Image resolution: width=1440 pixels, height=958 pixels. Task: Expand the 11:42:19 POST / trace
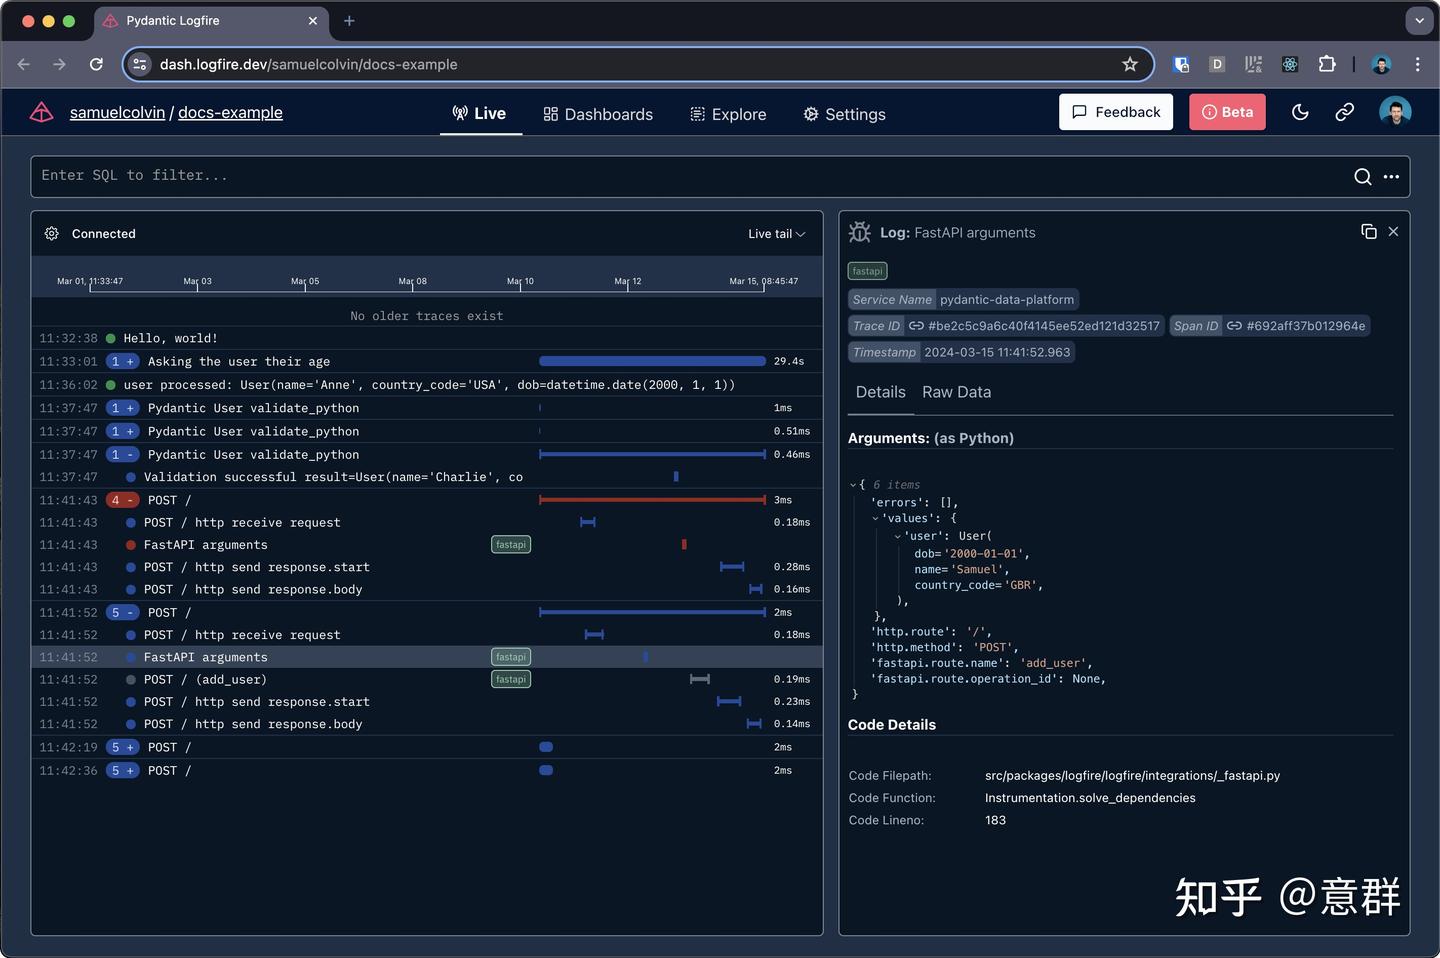[x=123, y=748]
